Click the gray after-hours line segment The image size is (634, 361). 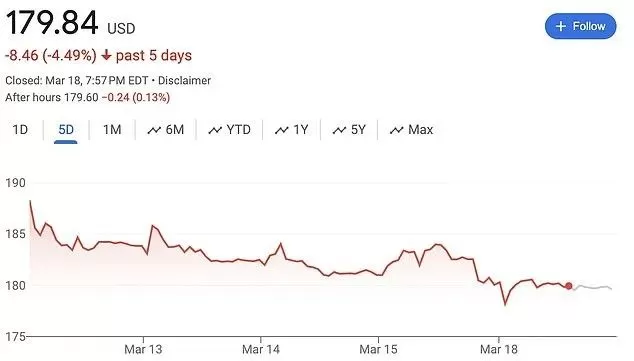click(593, 287)
